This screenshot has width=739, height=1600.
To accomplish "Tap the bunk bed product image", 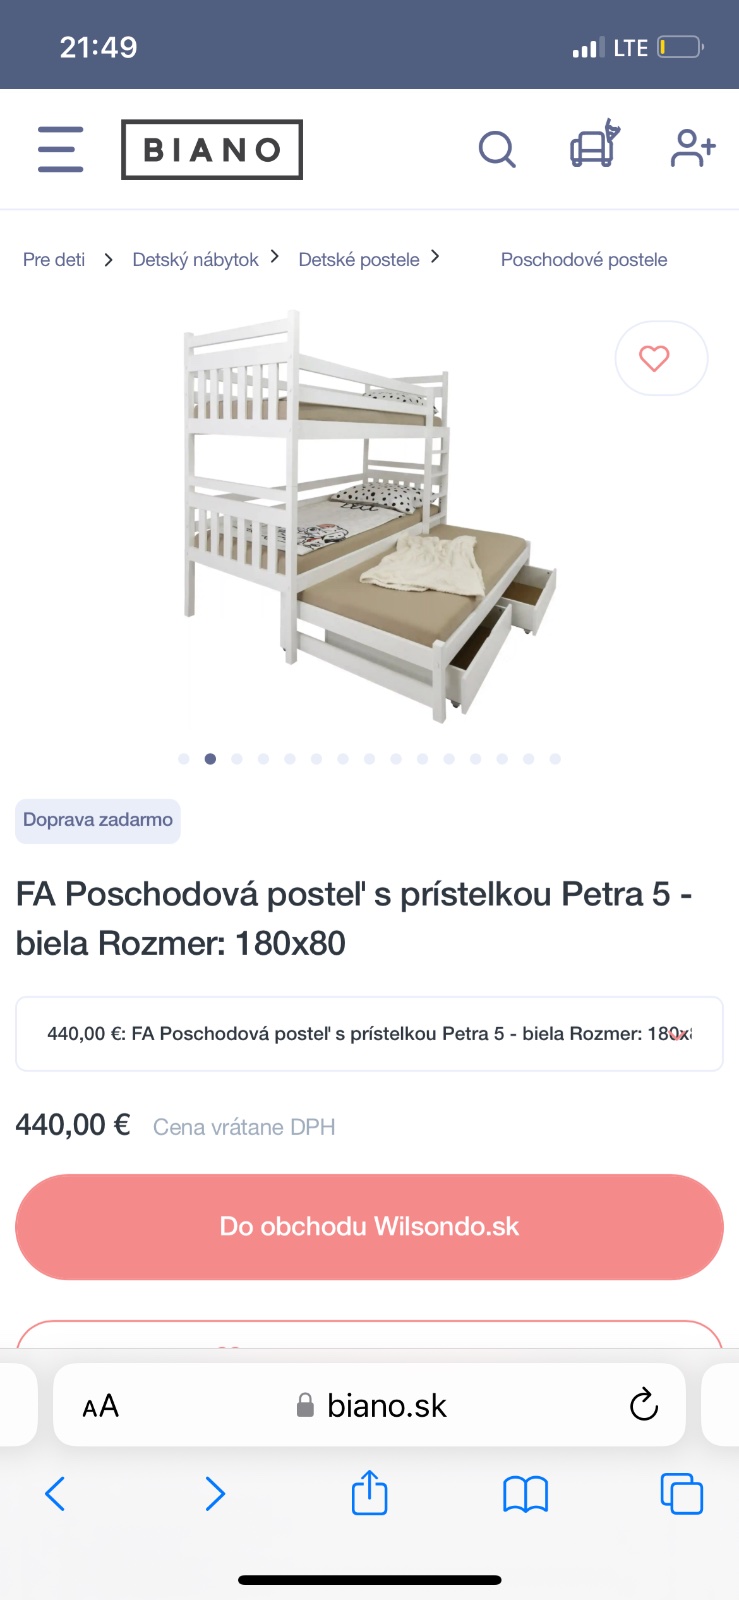I will coord(369,515).
